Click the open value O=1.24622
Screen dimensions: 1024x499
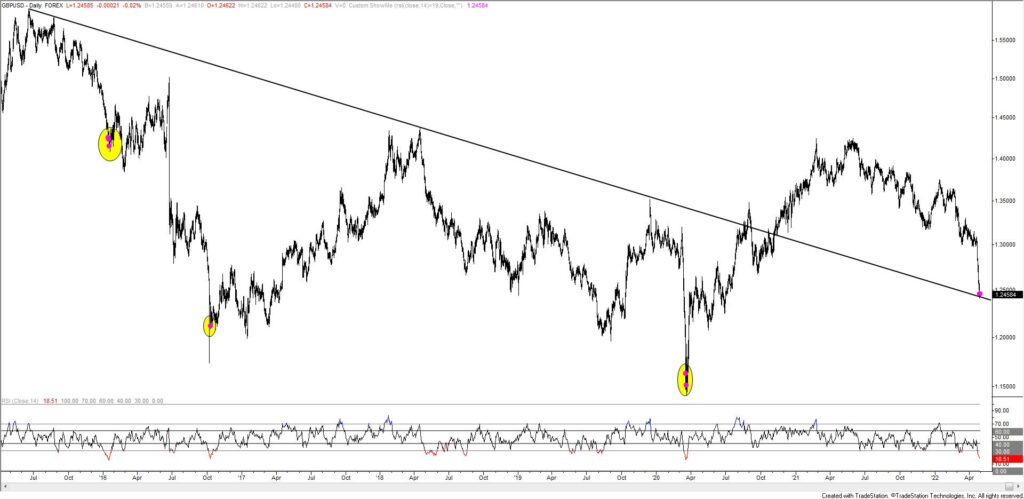[x=221, y=5]
